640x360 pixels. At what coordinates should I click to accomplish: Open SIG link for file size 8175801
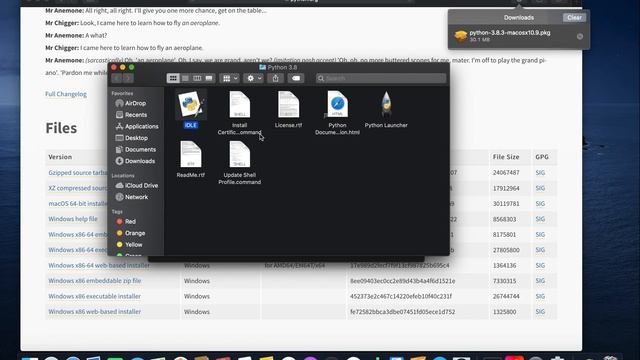[540, 235]
